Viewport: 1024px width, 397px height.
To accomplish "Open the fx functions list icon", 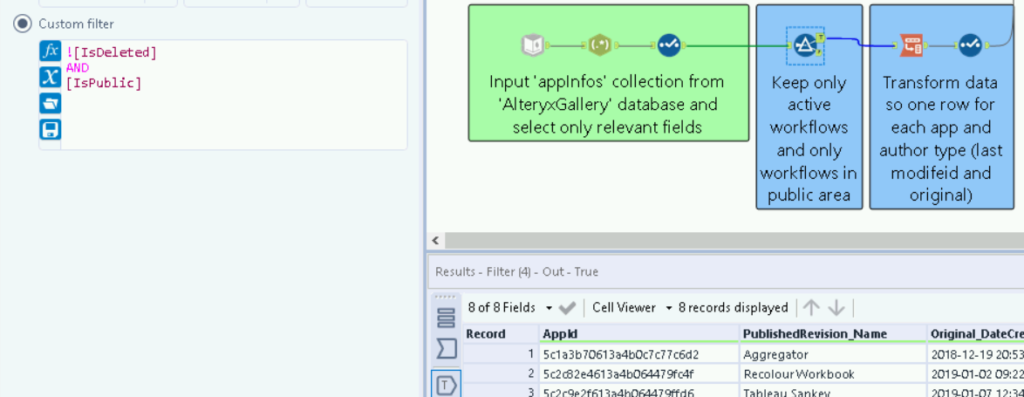I will (50, 51).
